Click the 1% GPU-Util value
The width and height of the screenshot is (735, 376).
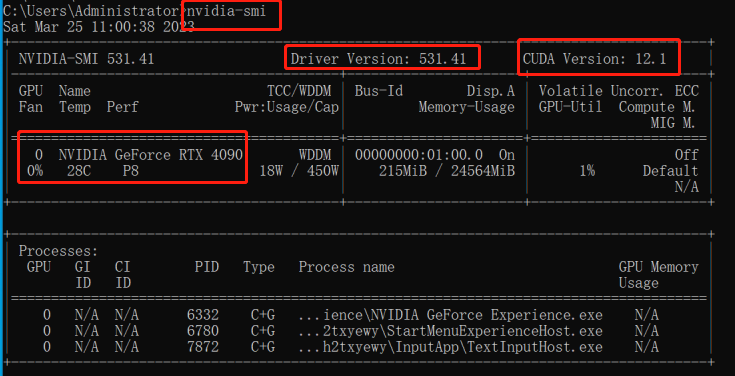587,171
